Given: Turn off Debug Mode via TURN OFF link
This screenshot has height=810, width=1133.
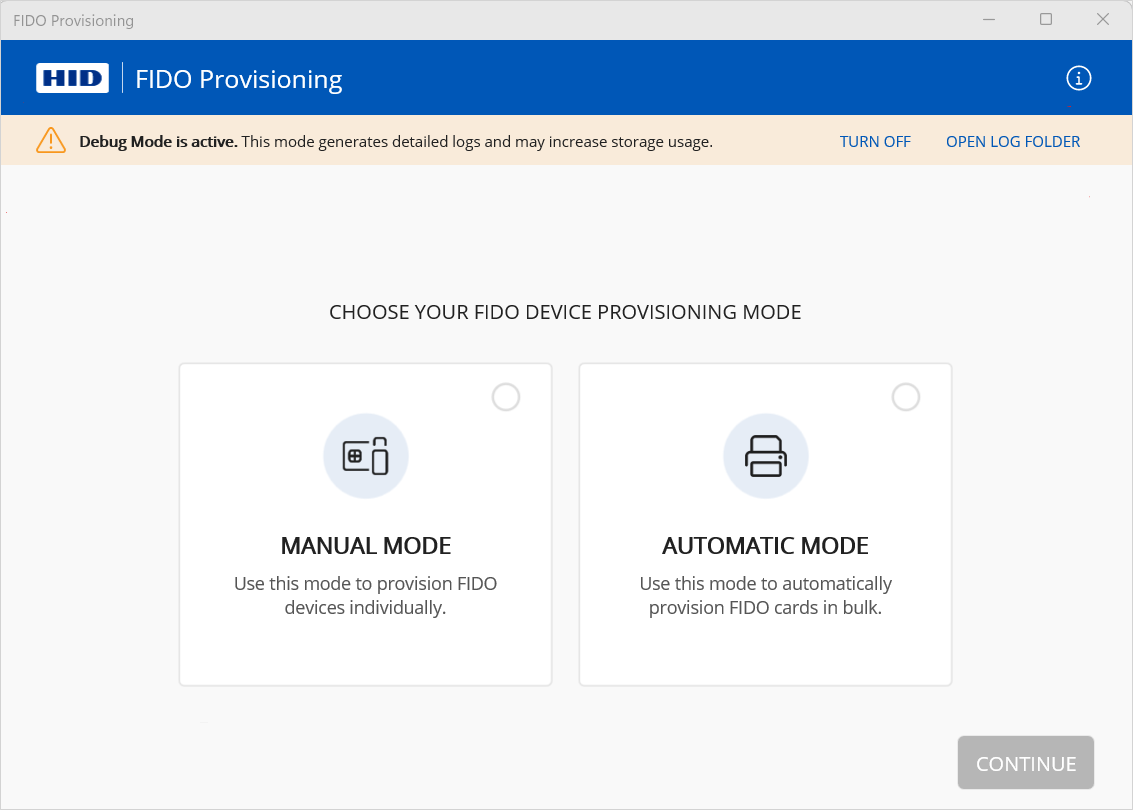Looking at the screenshot, I should 875,142.
